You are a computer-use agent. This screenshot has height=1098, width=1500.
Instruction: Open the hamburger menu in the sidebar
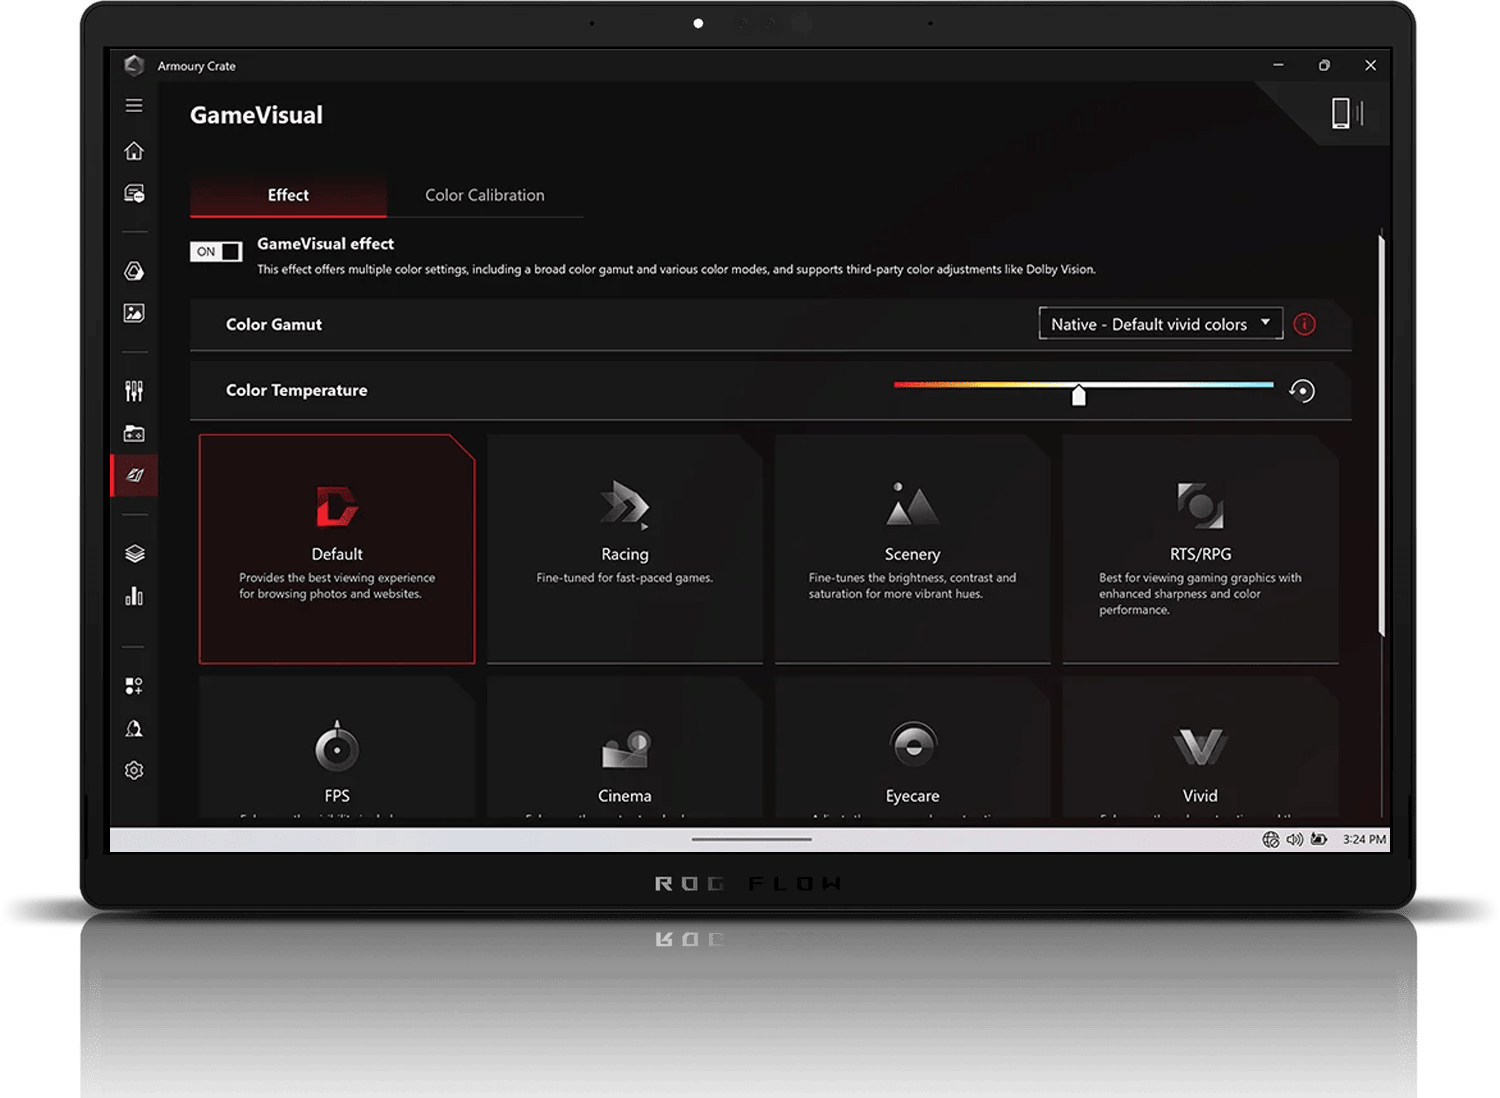coord(134,105)
